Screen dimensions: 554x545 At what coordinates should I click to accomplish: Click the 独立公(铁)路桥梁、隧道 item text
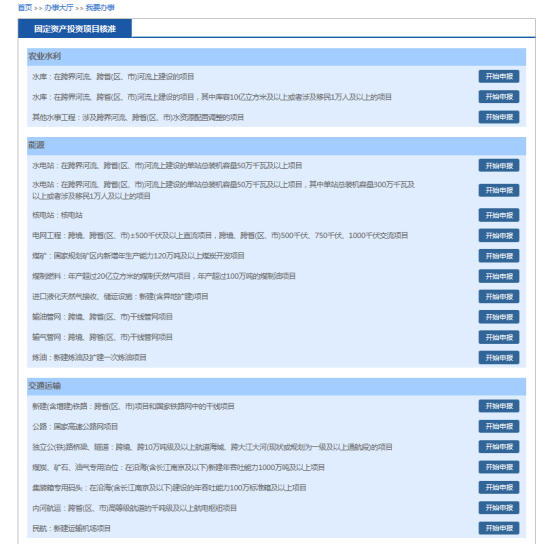212,447
